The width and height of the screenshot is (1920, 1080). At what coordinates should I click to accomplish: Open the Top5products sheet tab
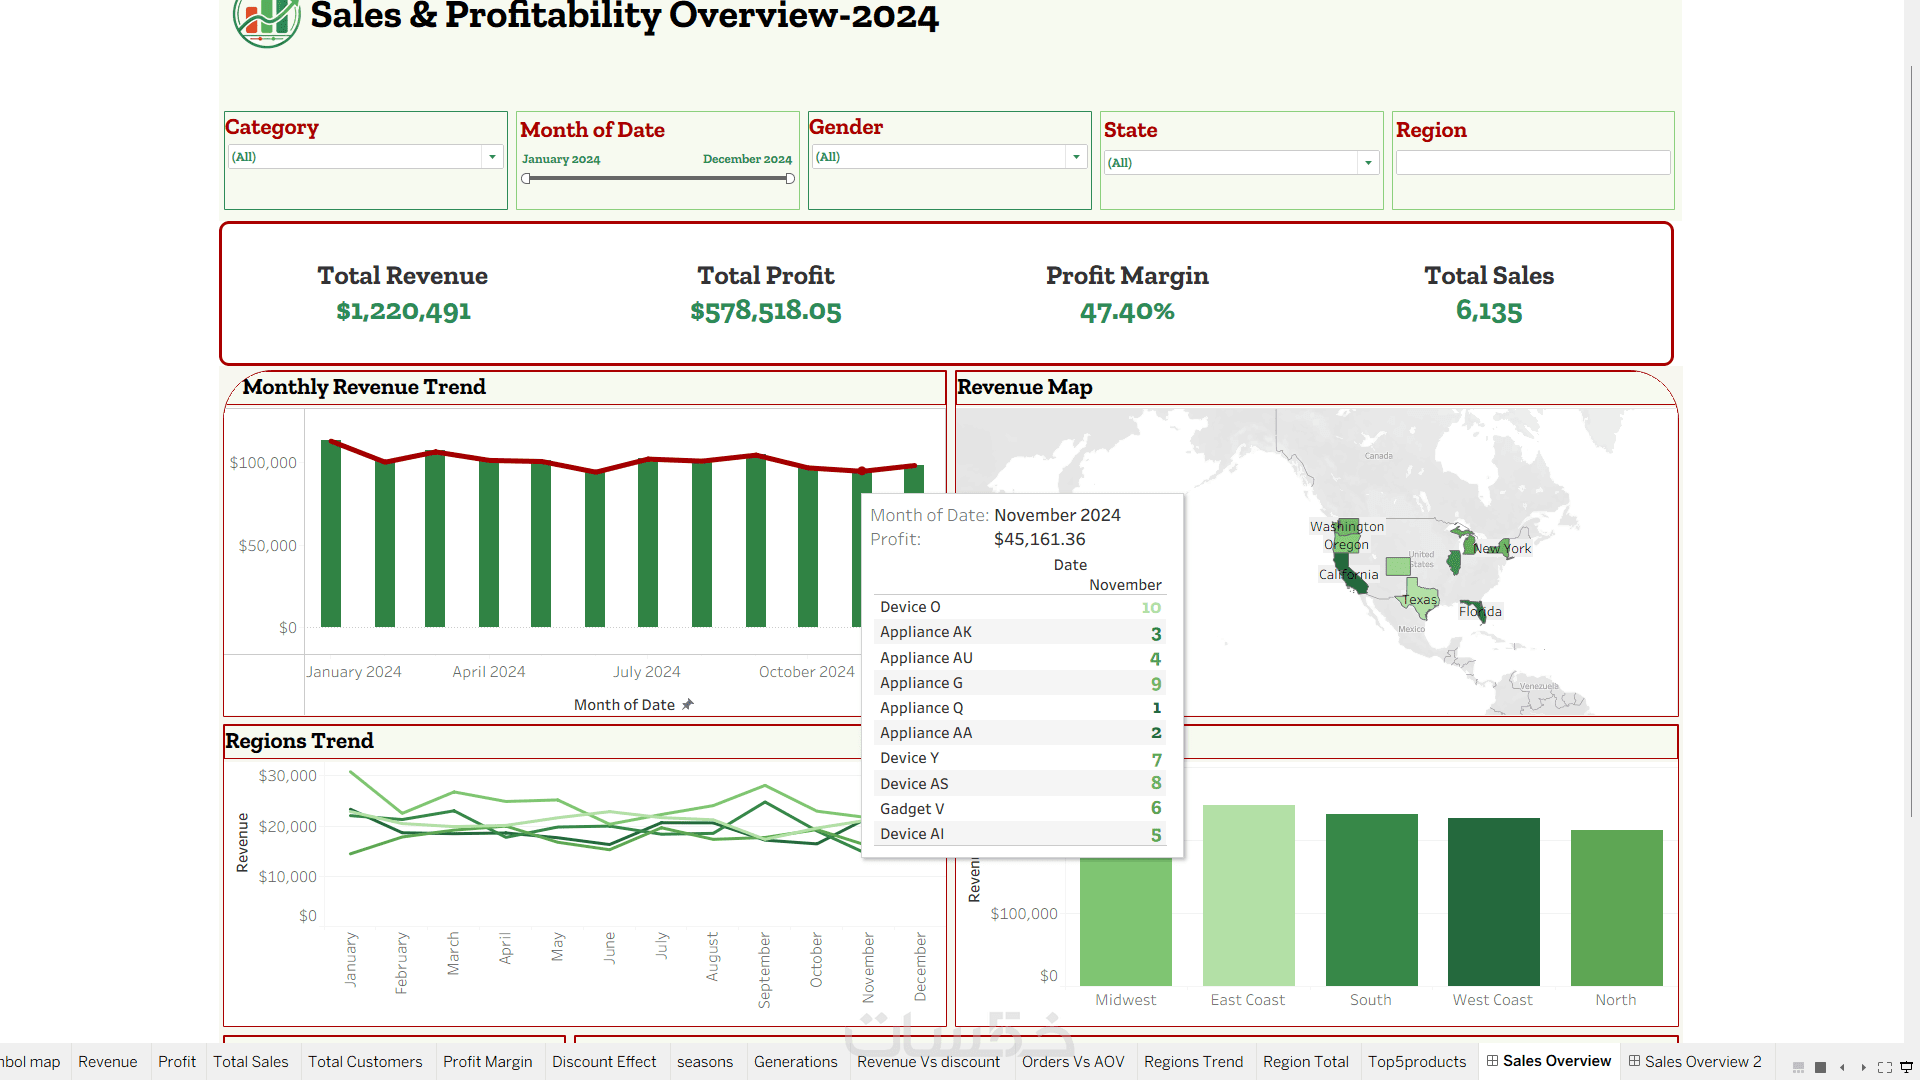[1416, 1061]
